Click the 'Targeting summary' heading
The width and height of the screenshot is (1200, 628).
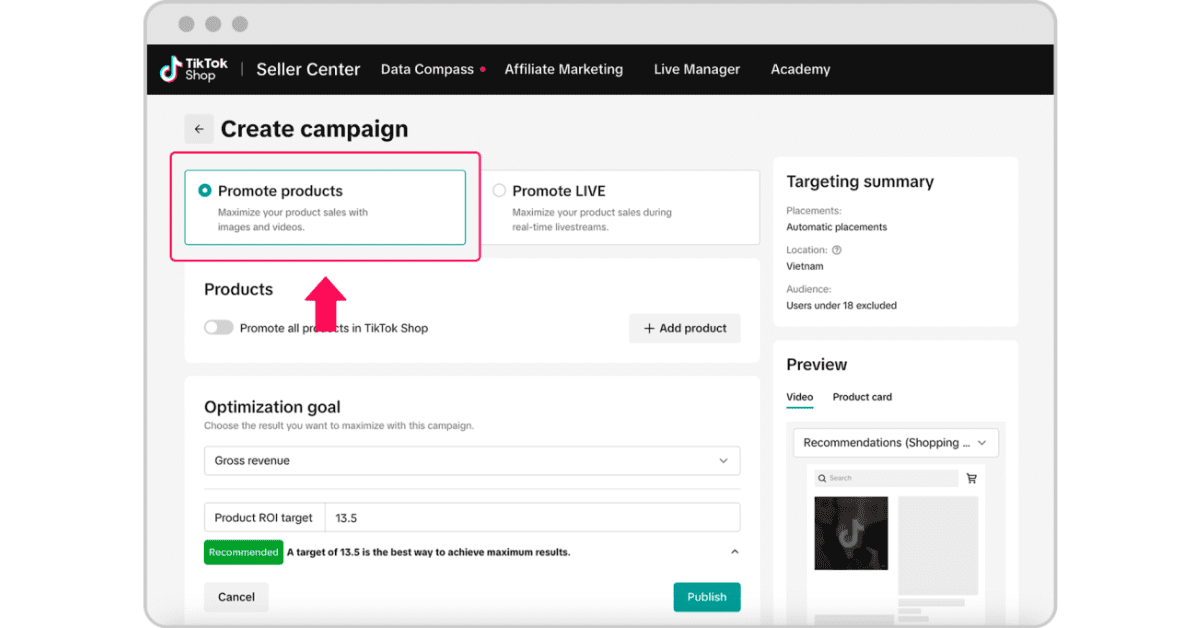point(860,182)
